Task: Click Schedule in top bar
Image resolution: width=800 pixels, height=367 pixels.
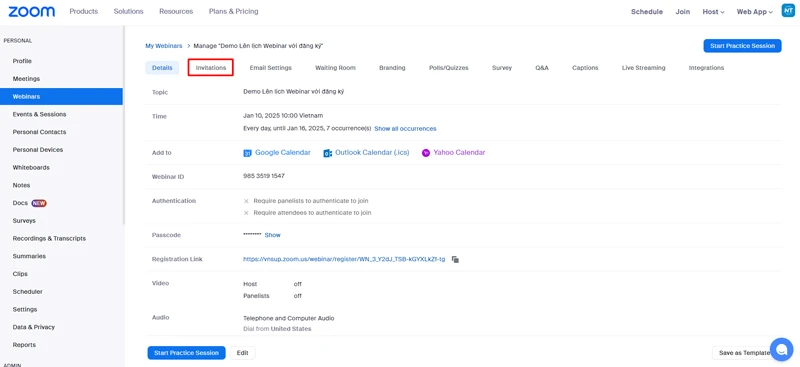Action: click(x=646, y=12)
